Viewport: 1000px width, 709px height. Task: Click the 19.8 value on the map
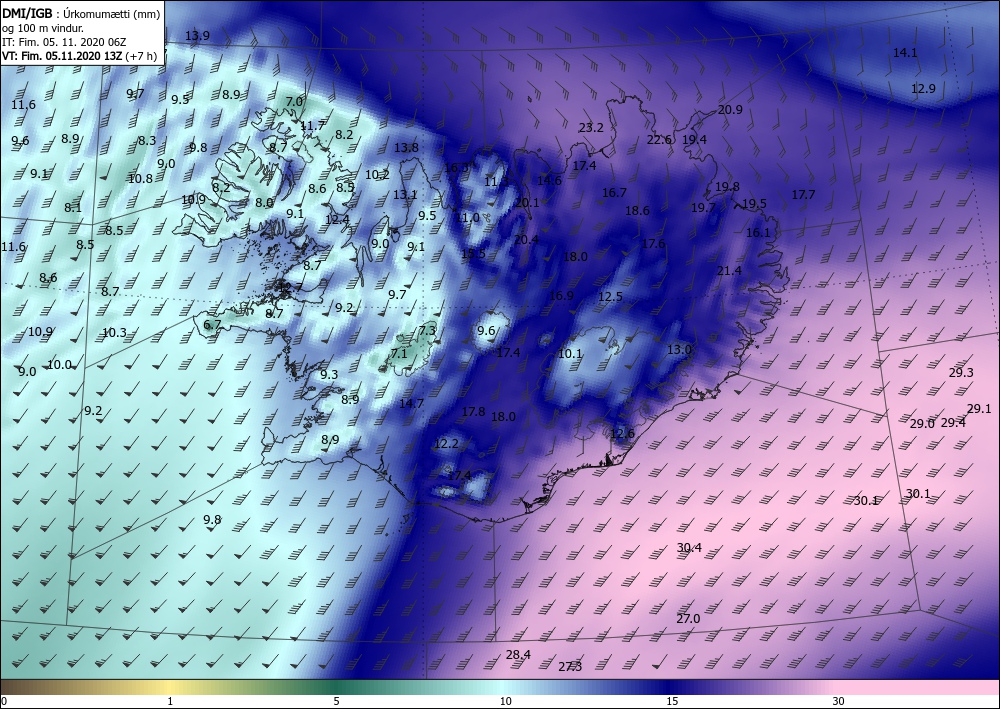click(x=727, y=187)
